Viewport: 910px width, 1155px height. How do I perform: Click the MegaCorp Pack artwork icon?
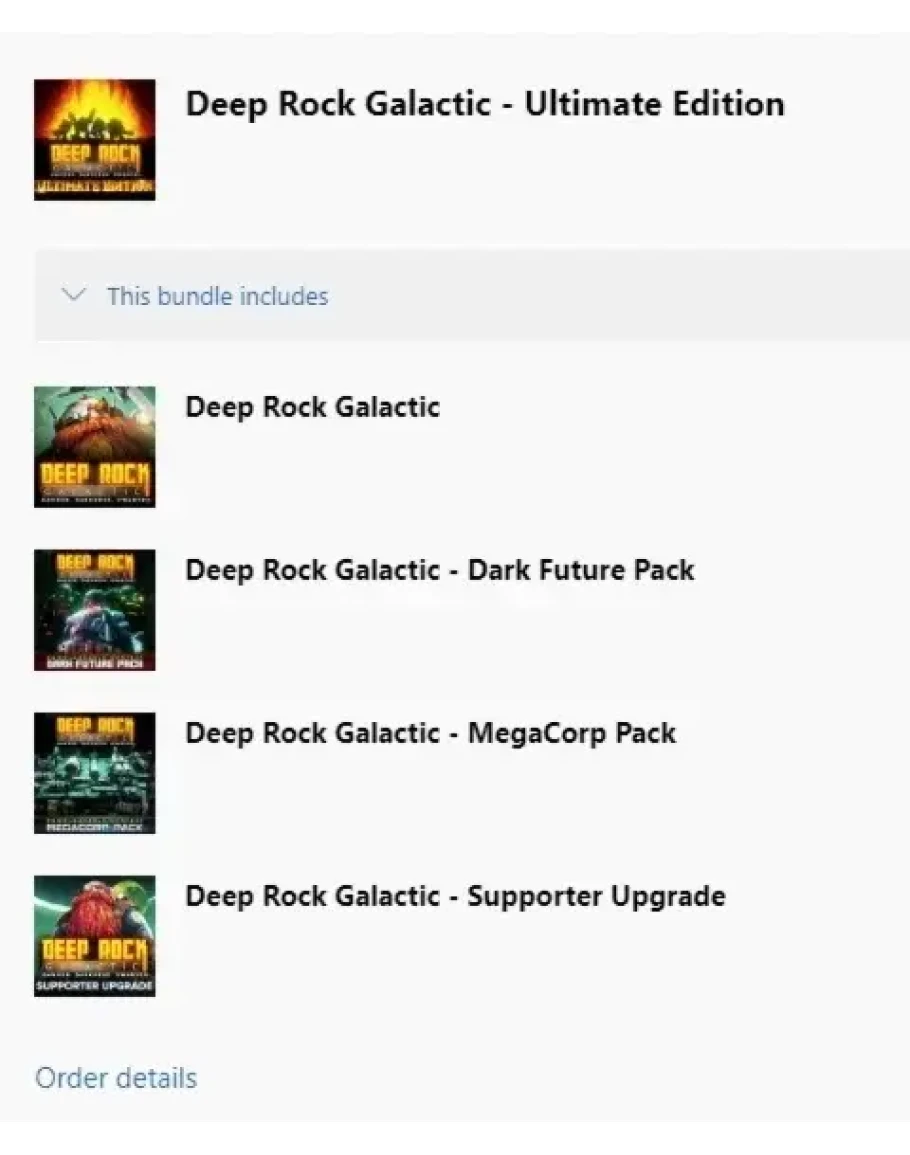pos(94,772)
